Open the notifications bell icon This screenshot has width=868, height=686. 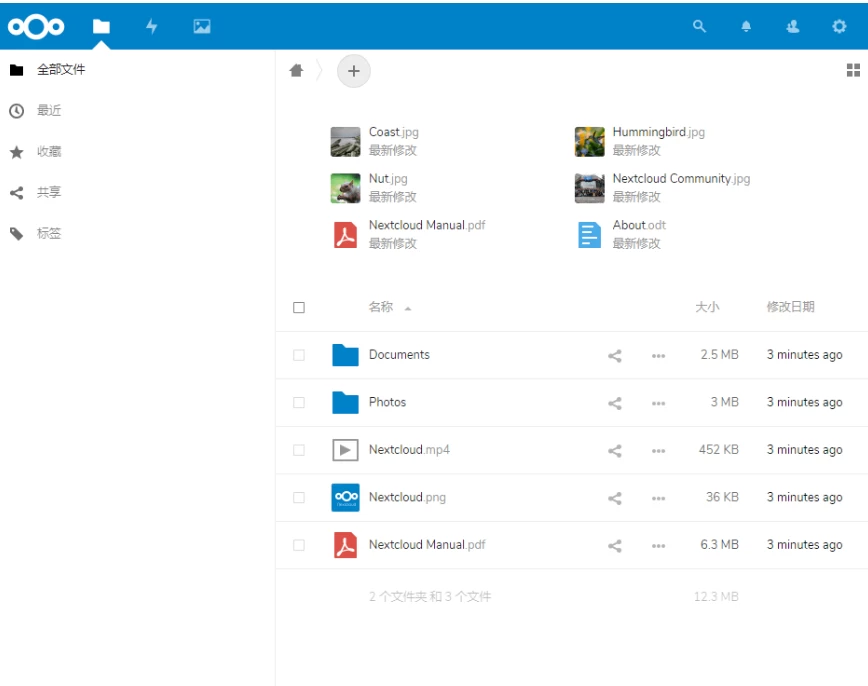pyautogui.click(x=746, y=27)
